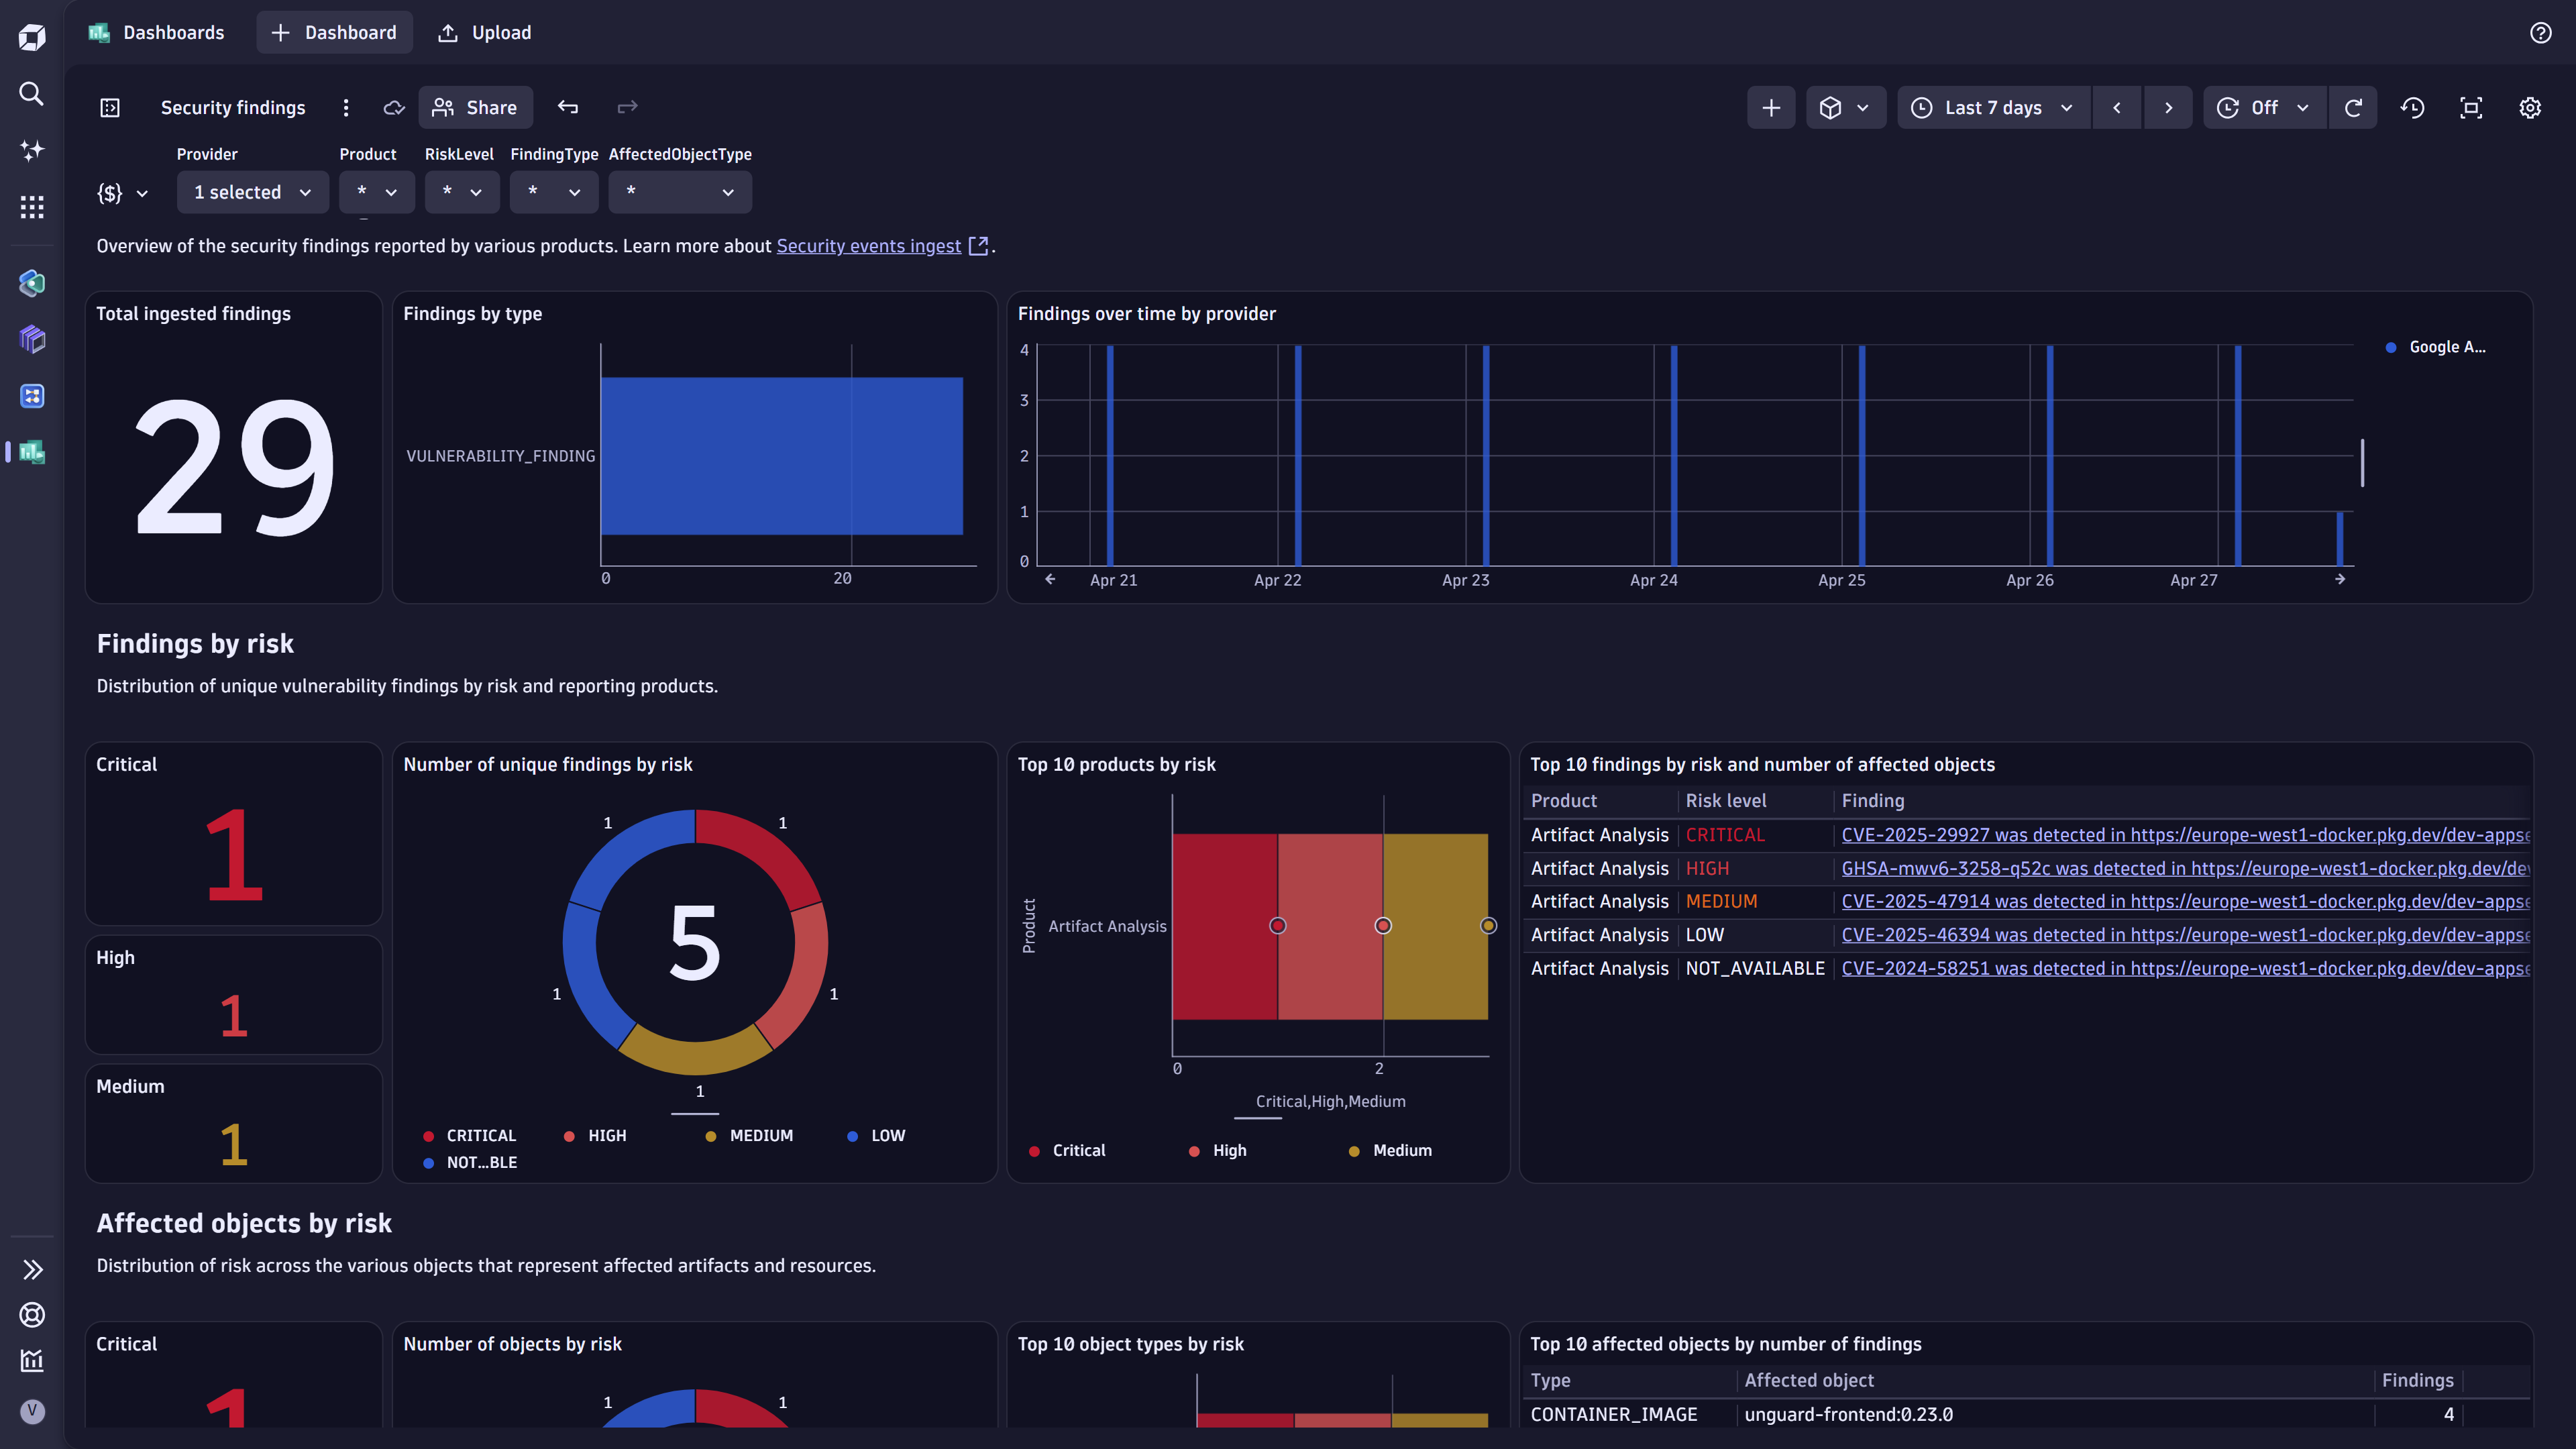Undo the last dashboard change
This screenshot has width=2576, height=1449.
[x=568, y=107]
